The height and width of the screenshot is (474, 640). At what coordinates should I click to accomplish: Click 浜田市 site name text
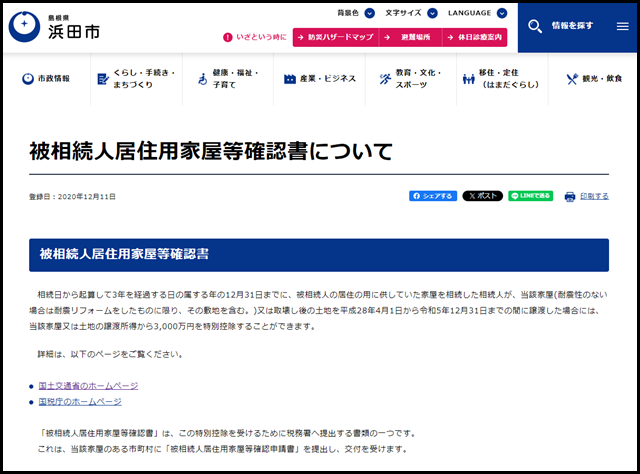pos(74,32)
